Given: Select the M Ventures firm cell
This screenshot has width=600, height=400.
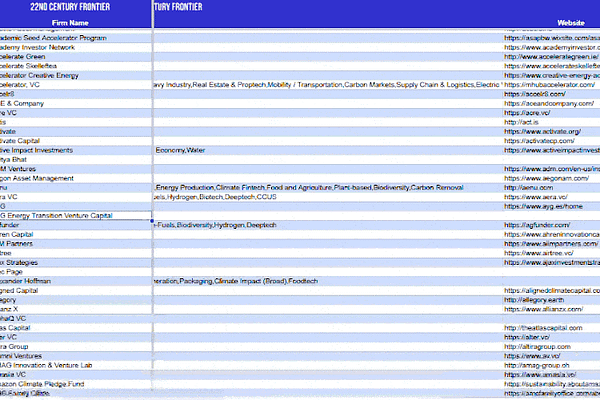Looking at the screenshot, I should click(76, 169).
